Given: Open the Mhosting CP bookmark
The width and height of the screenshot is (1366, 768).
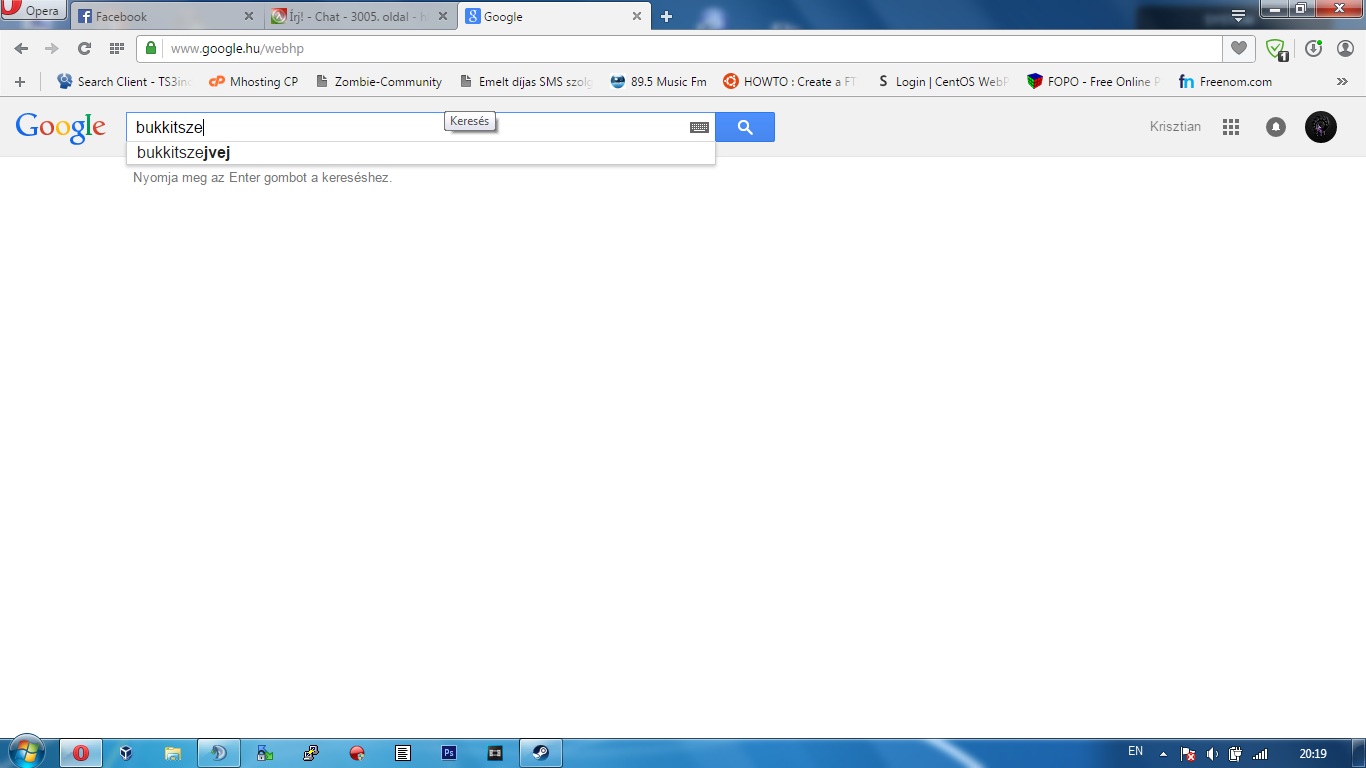Looking at the screenshot, I should (x=253, y=82).
